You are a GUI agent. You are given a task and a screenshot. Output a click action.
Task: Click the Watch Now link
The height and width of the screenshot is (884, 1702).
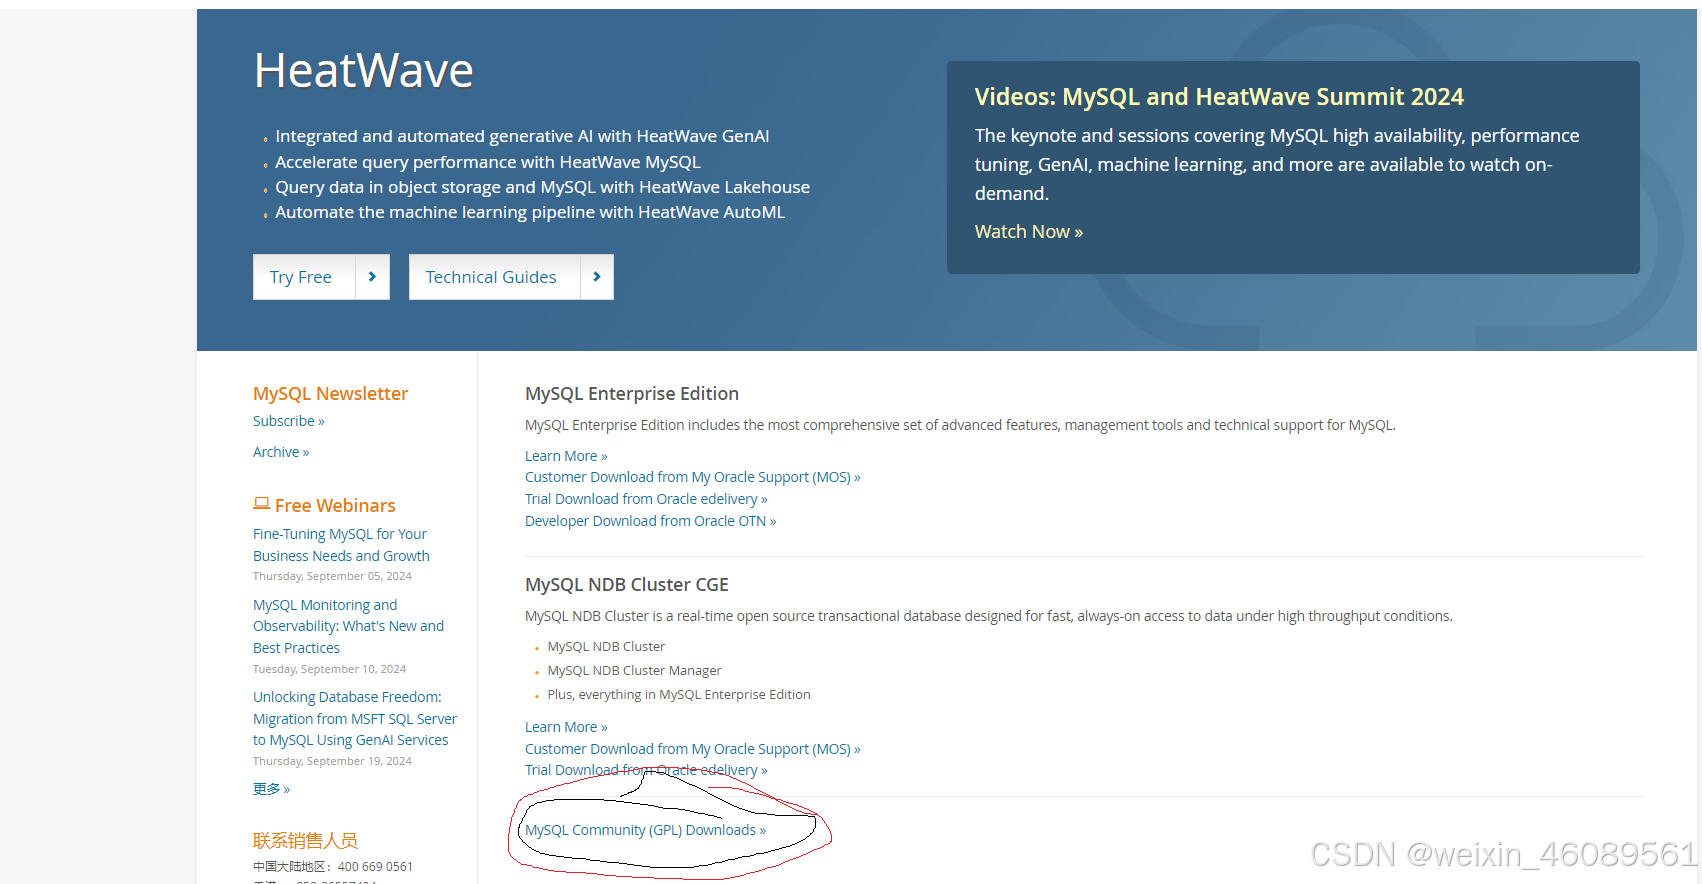[1028, 232]
